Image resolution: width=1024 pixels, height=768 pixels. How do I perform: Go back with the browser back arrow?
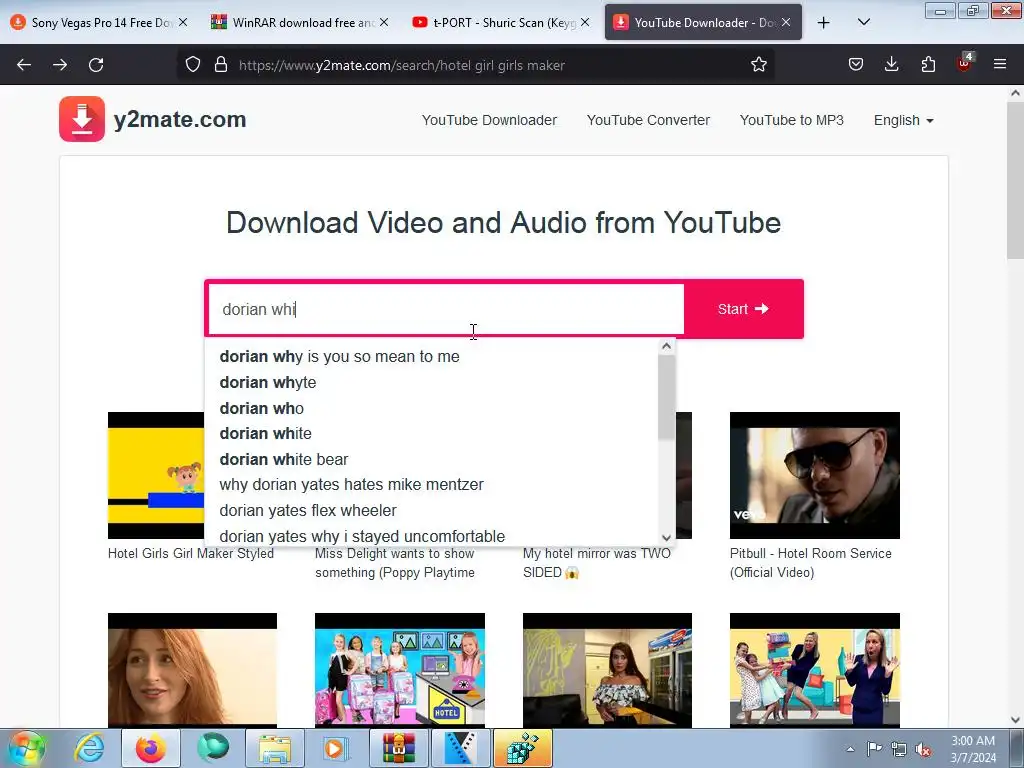click(24, 65)
